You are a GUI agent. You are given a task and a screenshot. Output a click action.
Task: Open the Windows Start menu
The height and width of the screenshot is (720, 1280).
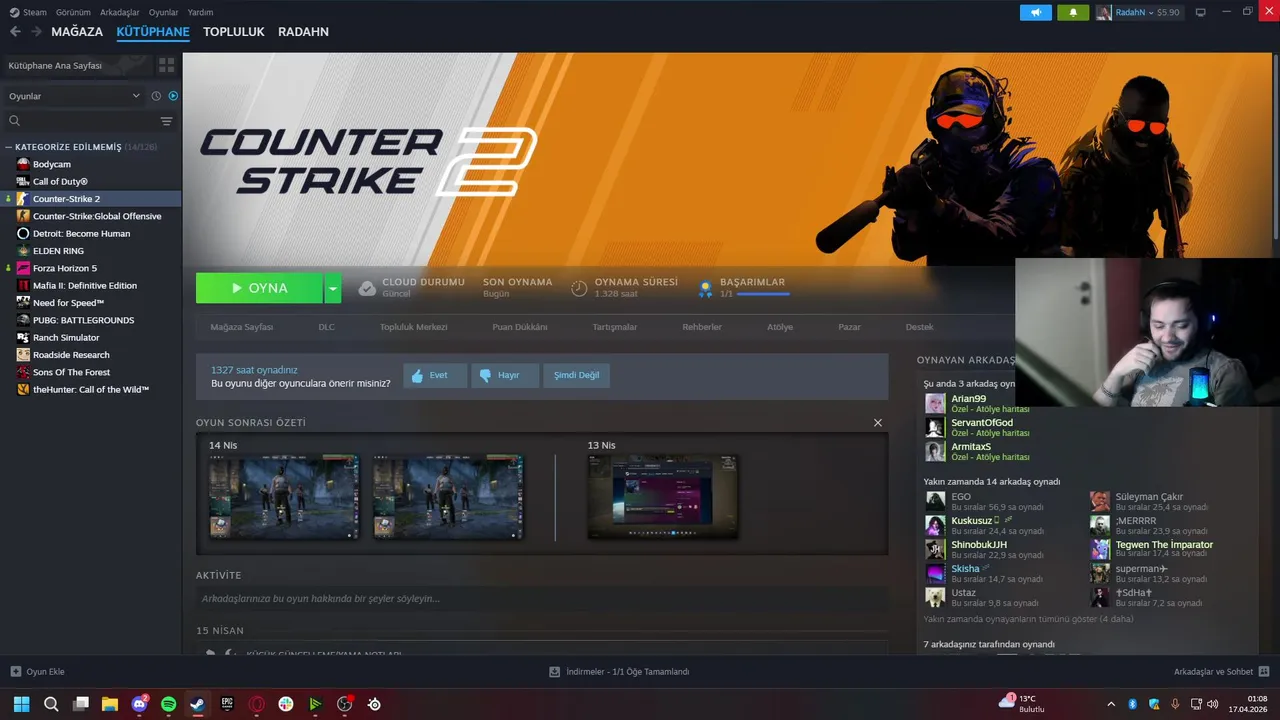(x=22, y=704)
